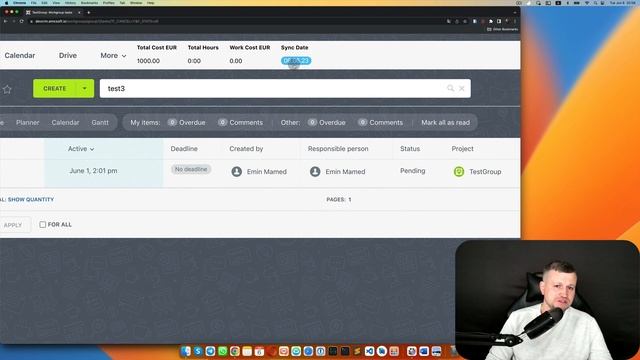The image size is (640, 360).
Task: Go back in Chrome browser
Action: coord(5,21)
